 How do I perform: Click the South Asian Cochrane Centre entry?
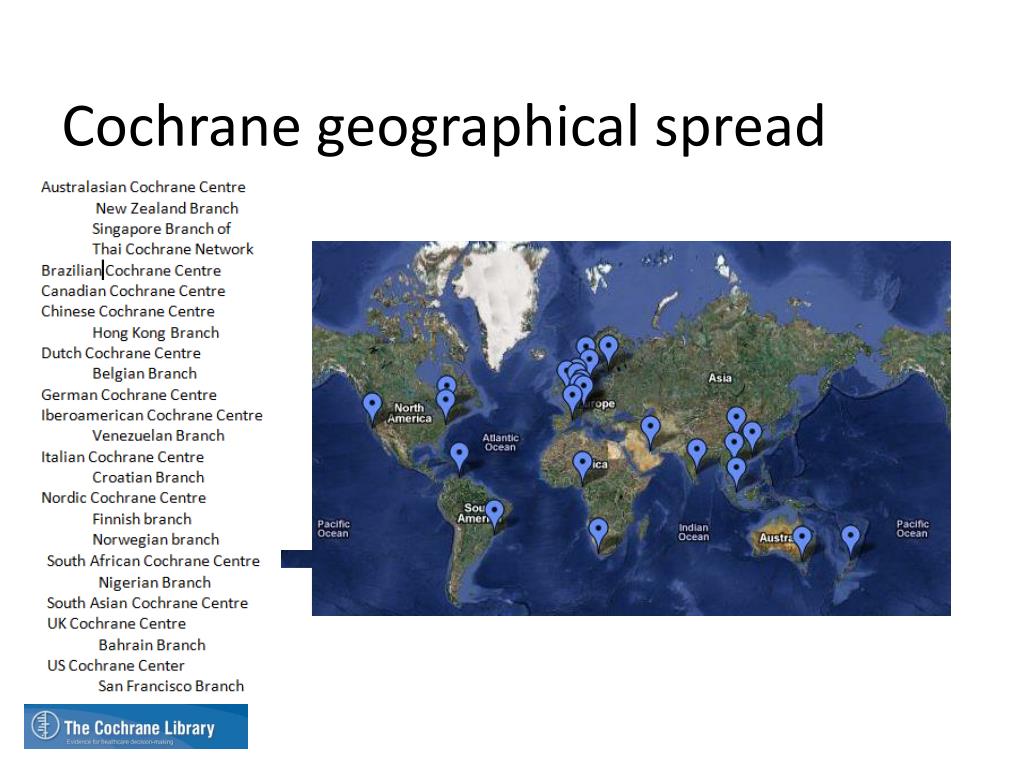click(147, 603)
